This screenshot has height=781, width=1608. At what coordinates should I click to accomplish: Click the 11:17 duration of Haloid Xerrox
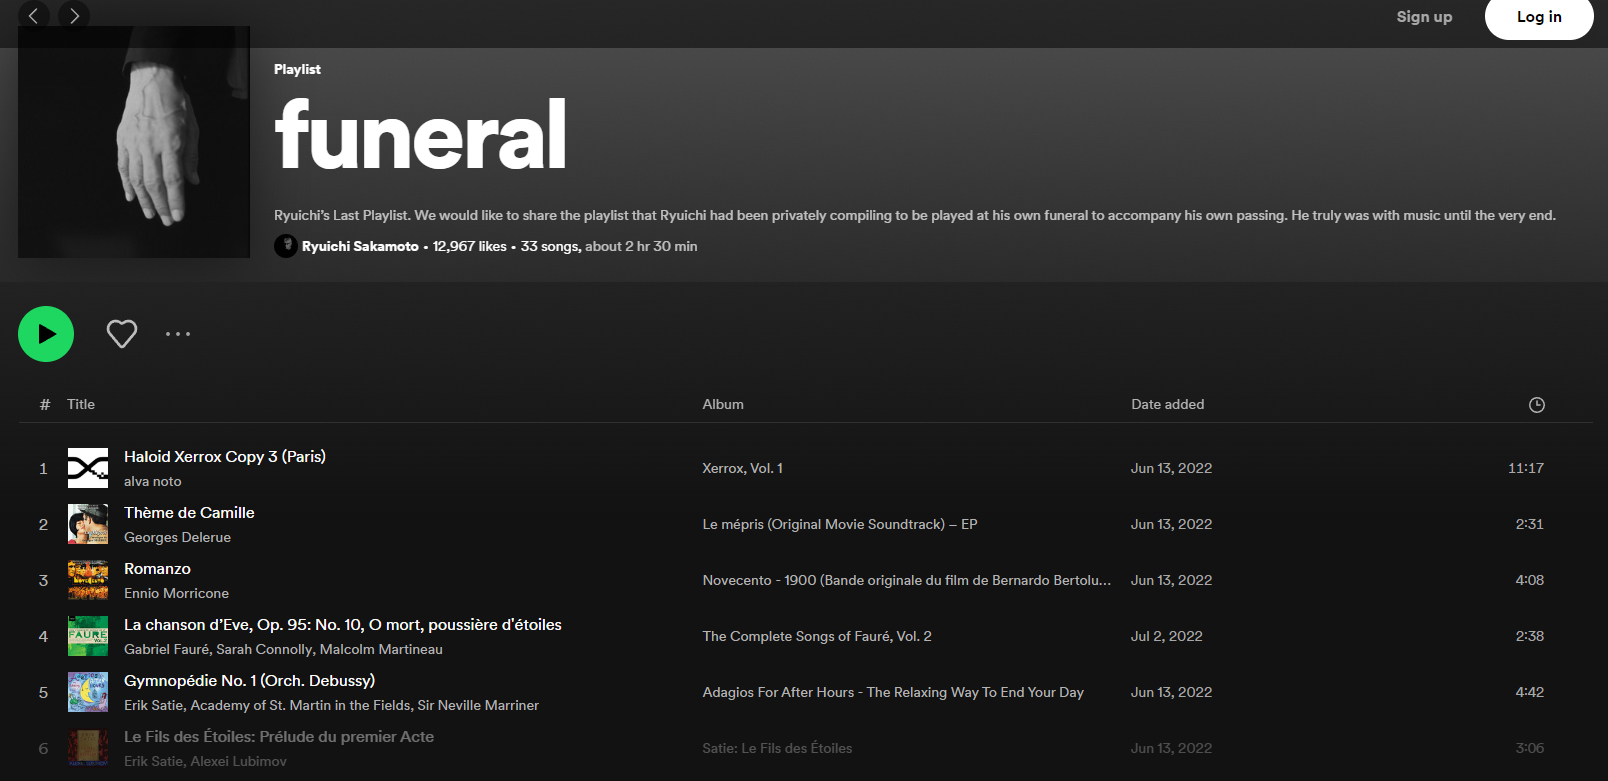point(1526,468)
